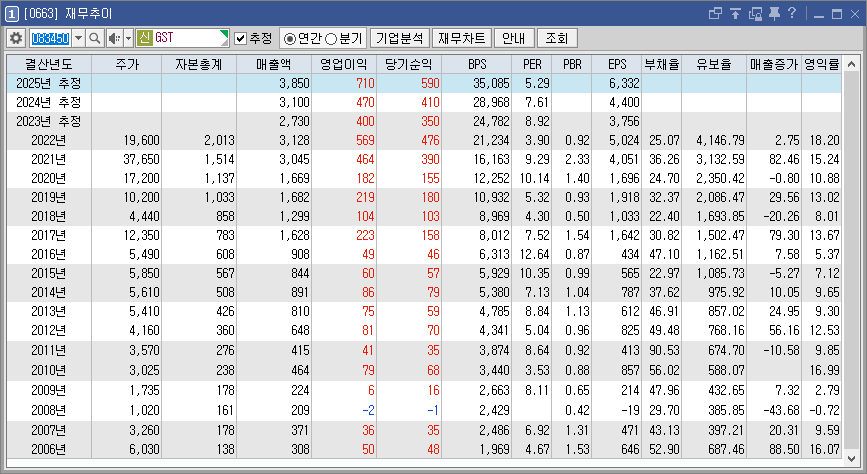The image size is (867, 474).
Task: Click the window number 1 icon
Action: 11,13
